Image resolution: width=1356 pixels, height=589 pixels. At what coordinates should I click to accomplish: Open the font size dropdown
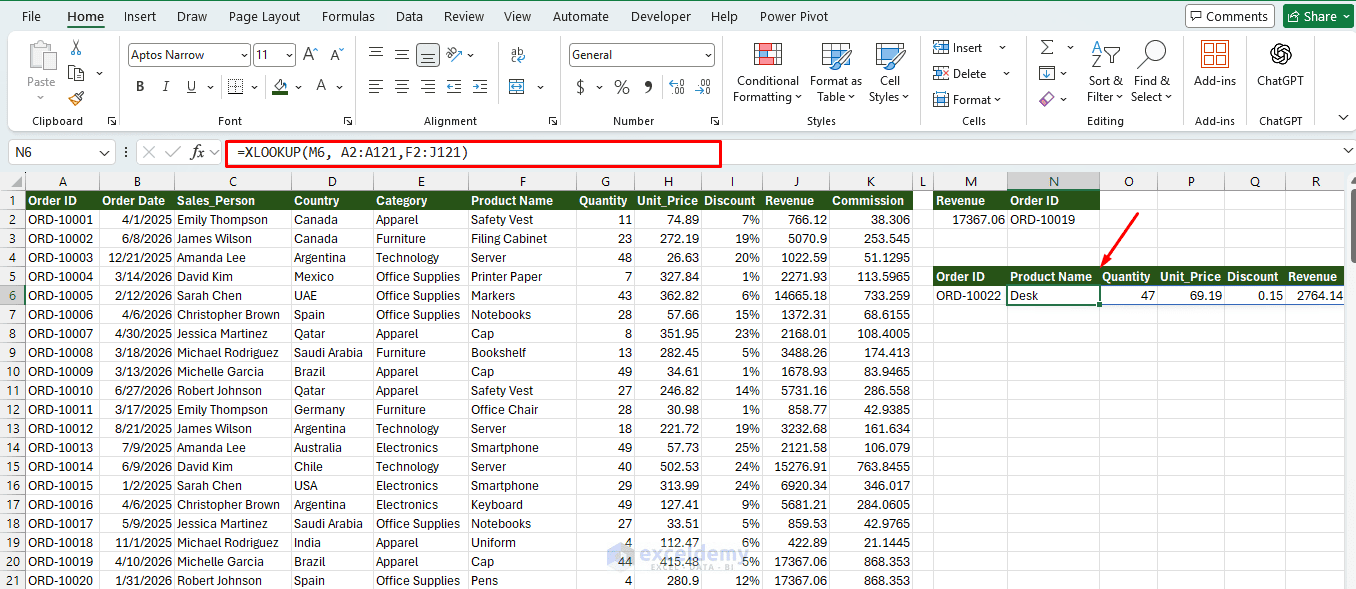click(290, 55)
